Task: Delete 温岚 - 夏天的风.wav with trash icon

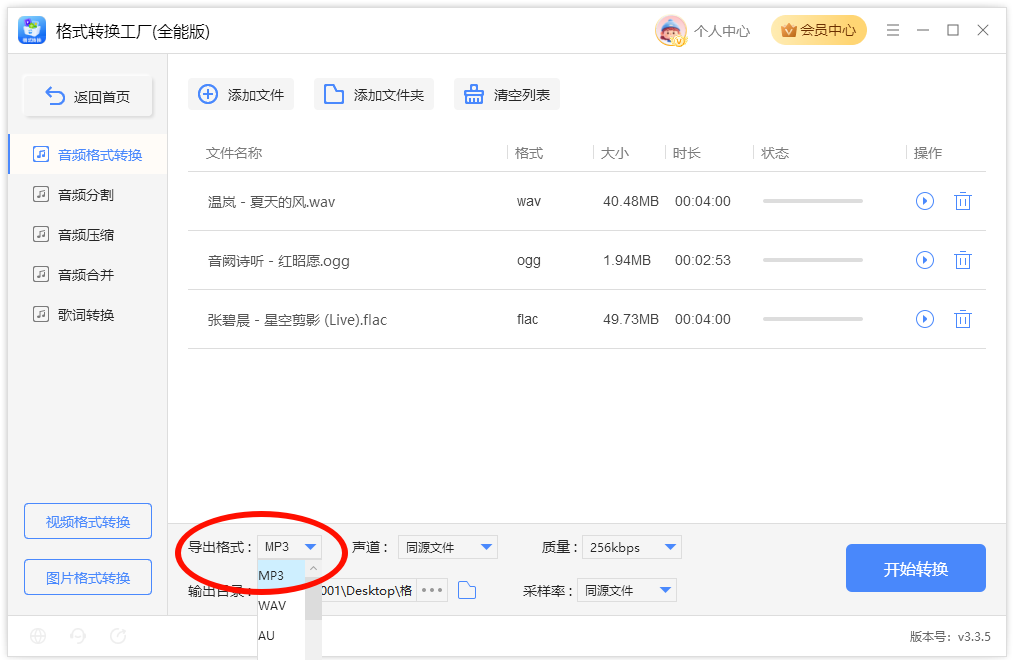Action: [963, 201]
